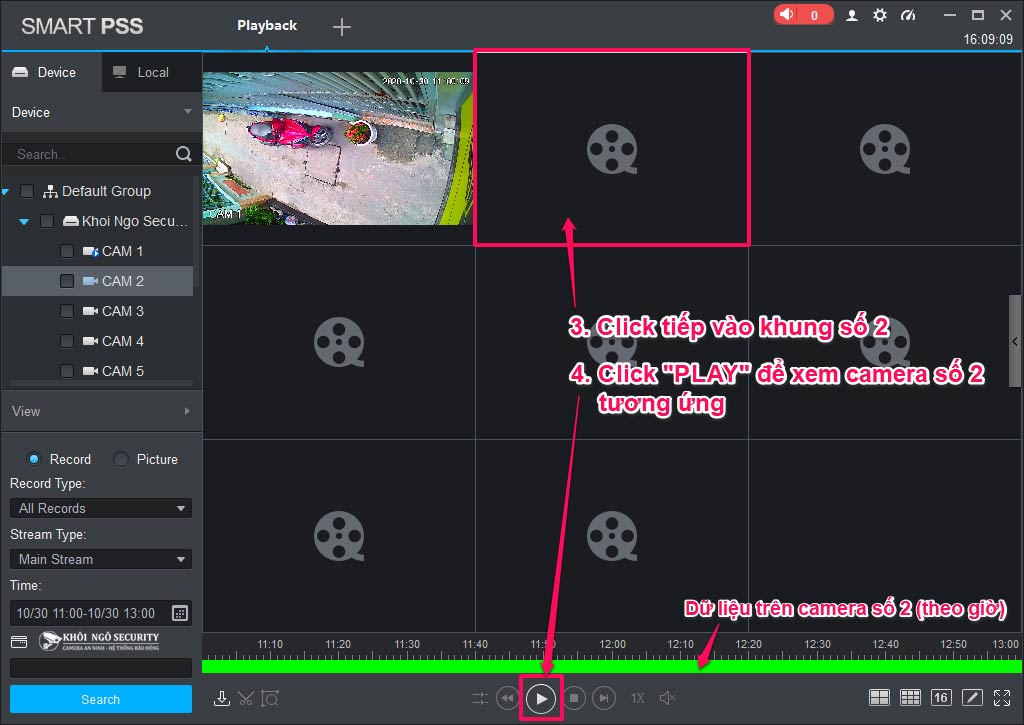
Task: Stop playback with the Stop button
Action: click(574, 698)
